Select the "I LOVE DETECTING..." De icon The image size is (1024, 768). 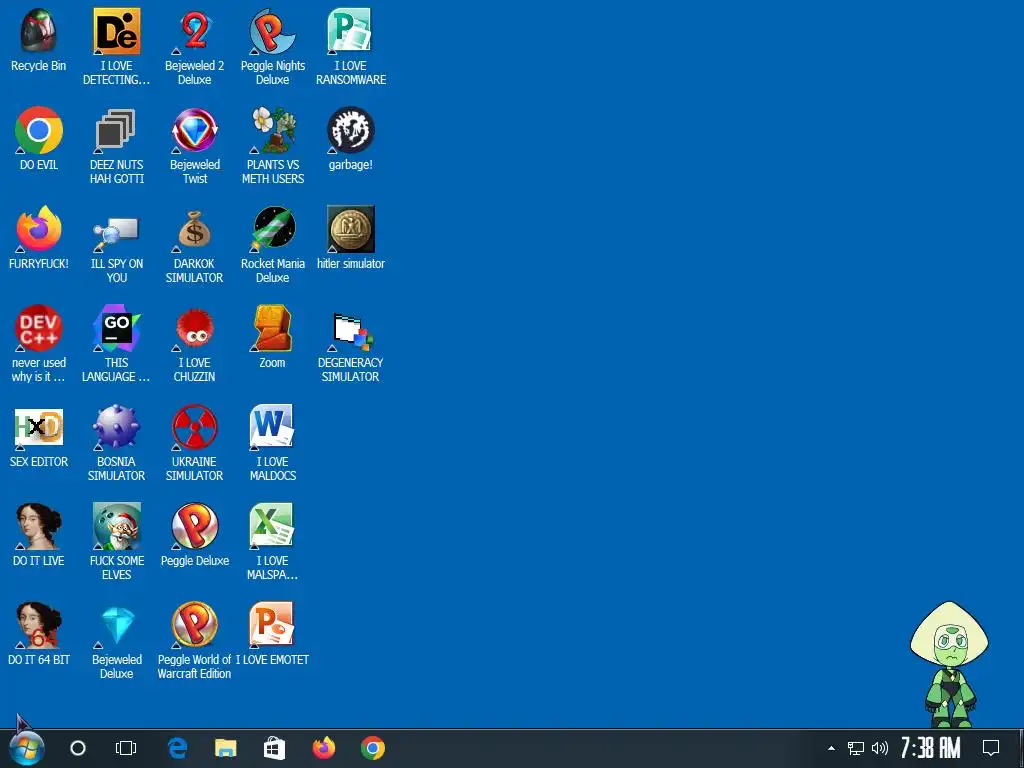coord(116,31)
